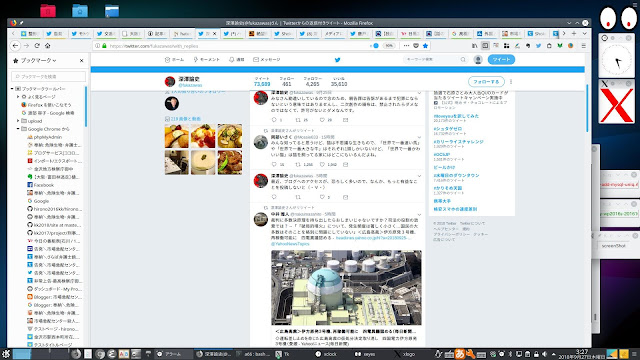Open the blue home folder desktop icon
Screen dimensions: 640x360
tap(80, 10)
